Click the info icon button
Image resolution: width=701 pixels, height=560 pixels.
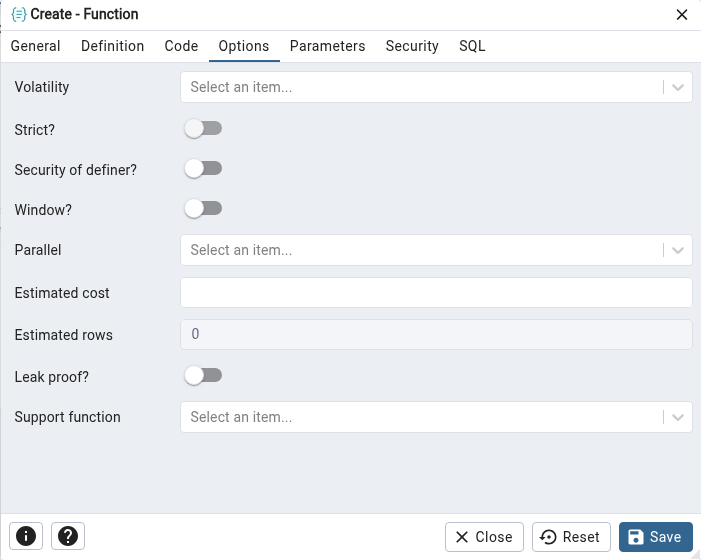click(x=26, y=536)
